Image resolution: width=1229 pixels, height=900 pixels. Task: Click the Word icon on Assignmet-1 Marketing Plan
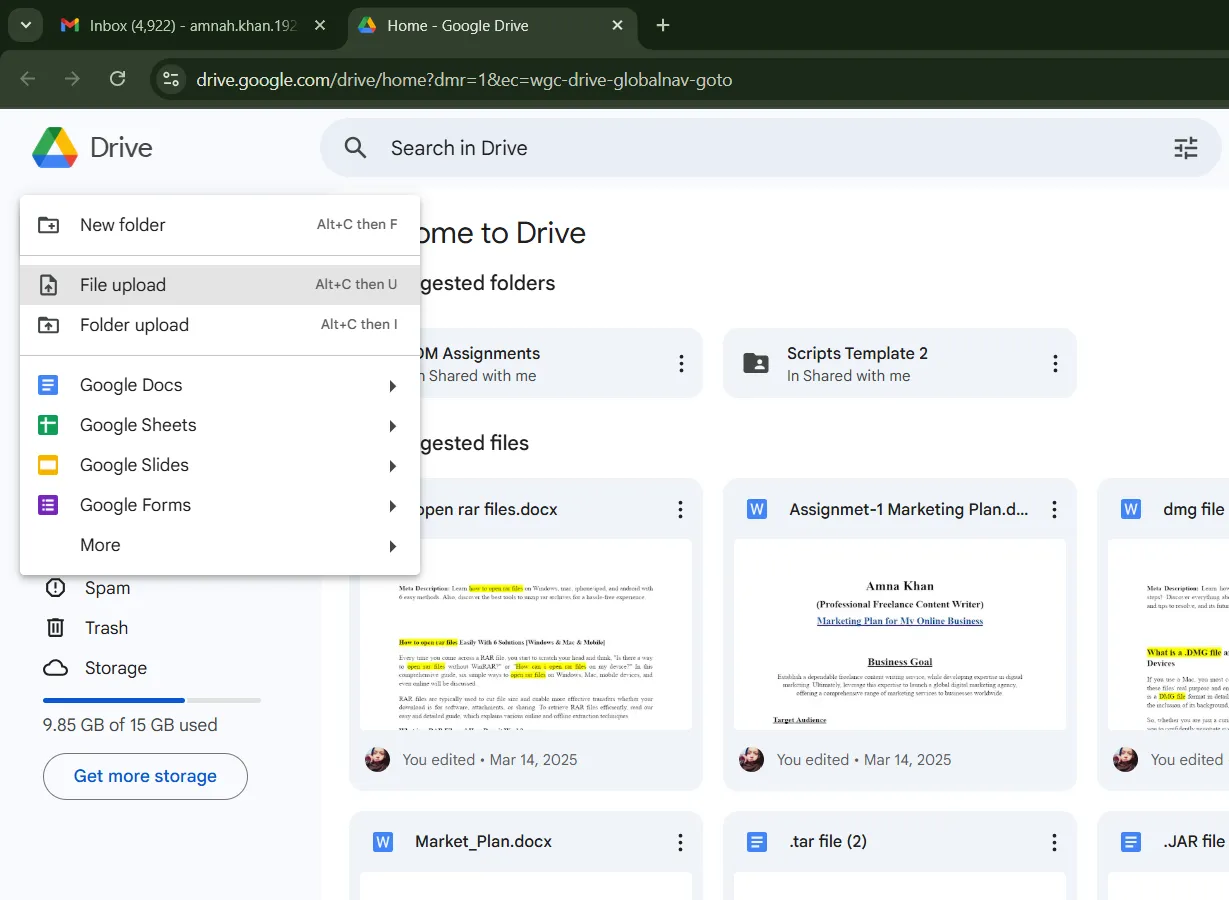coord(757,510)
